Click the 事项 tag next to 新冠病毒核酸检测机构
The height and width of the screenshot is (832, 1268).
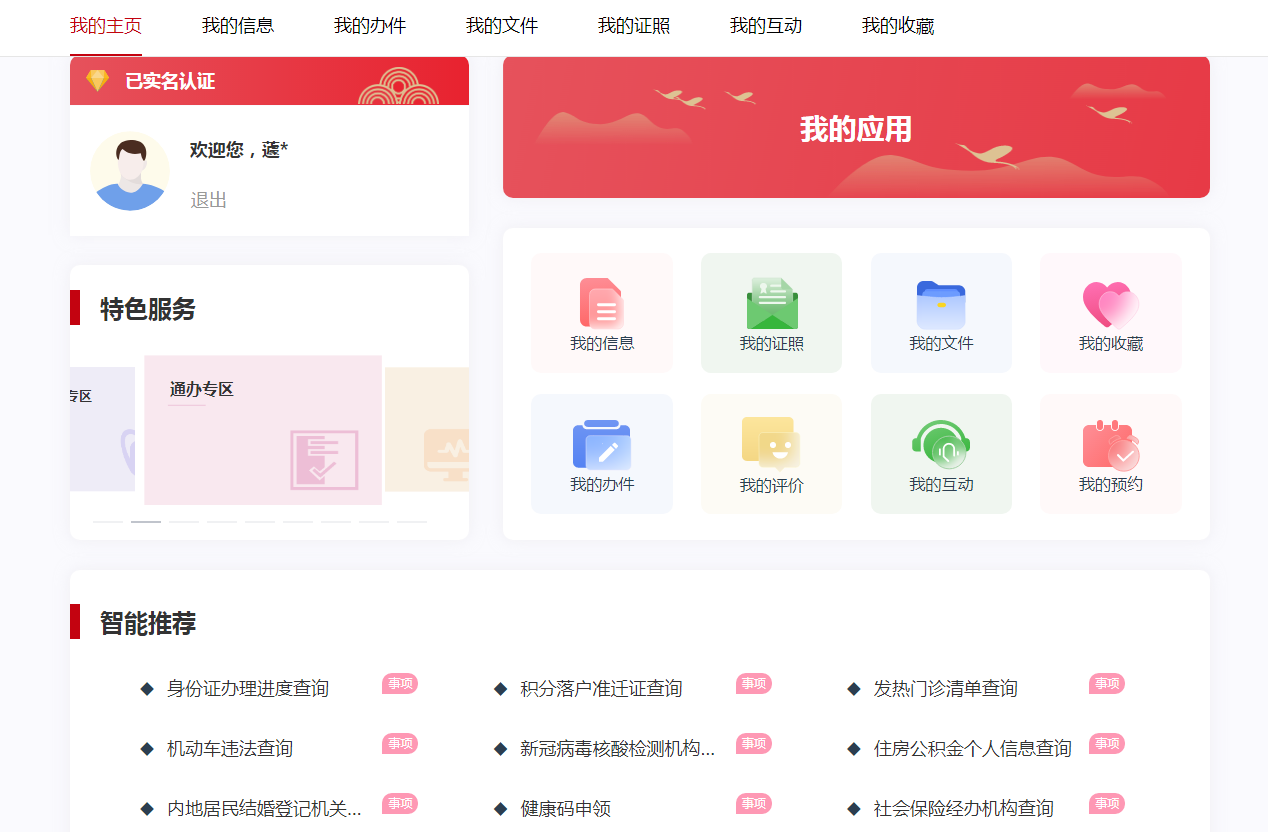754,744
